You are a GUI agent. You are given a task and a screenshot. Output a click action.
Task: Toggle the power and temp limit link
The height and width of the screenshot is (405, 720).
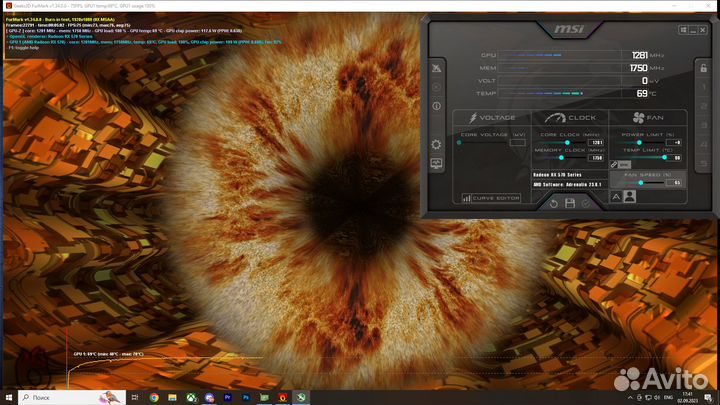614,163
